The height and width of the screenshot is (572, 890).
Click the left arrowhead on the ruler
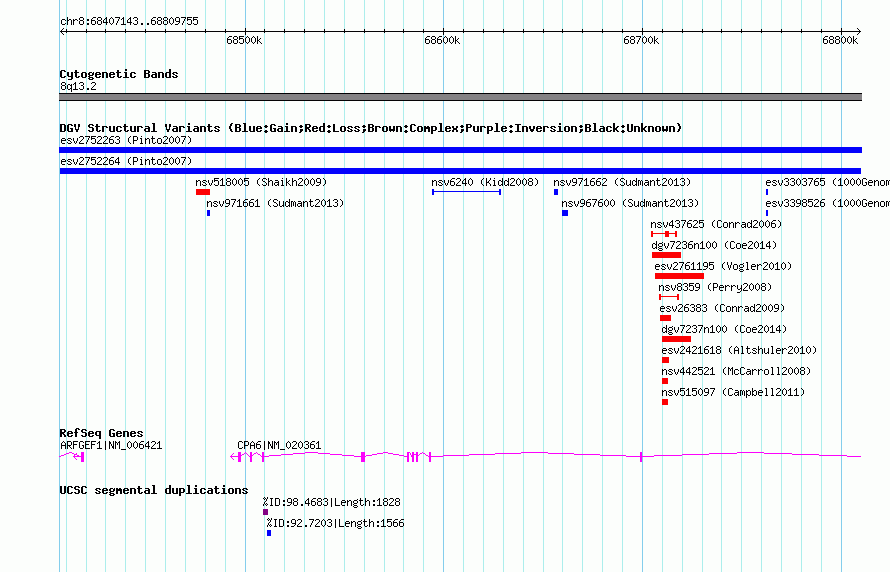[x=62, y=32]
